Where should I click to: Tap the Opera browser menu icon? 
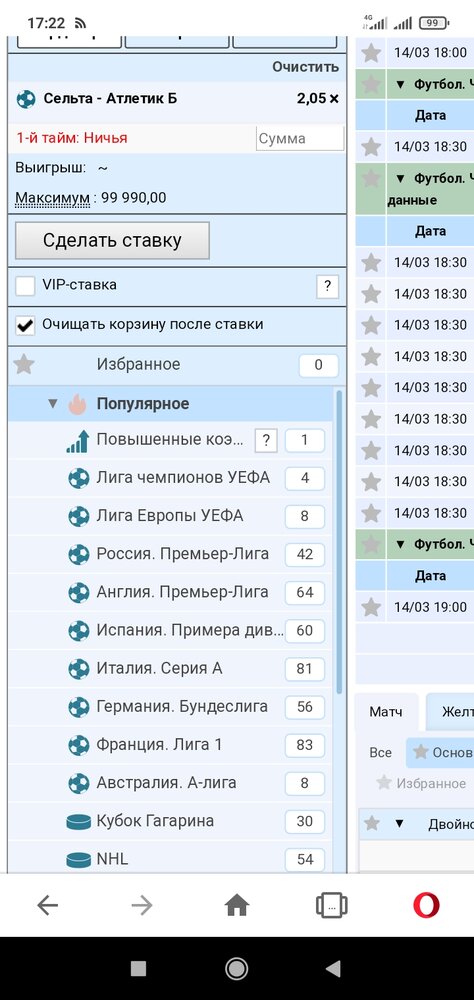(x=426, y=905)
